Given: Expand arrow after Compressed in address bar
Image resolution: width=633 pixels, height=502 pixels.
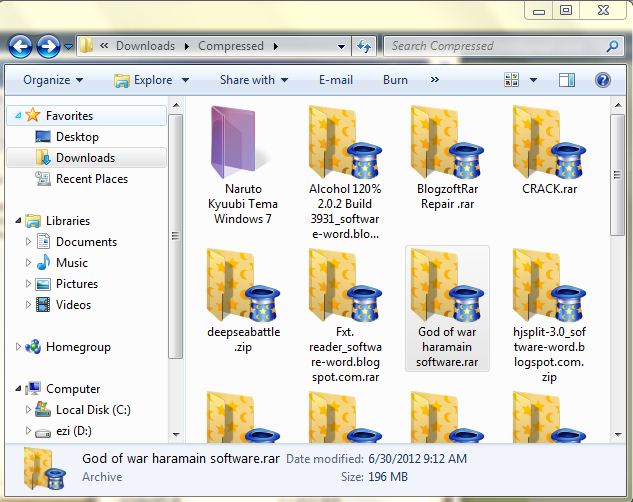Looking at the screenshot, I should [x=276, y=46].
